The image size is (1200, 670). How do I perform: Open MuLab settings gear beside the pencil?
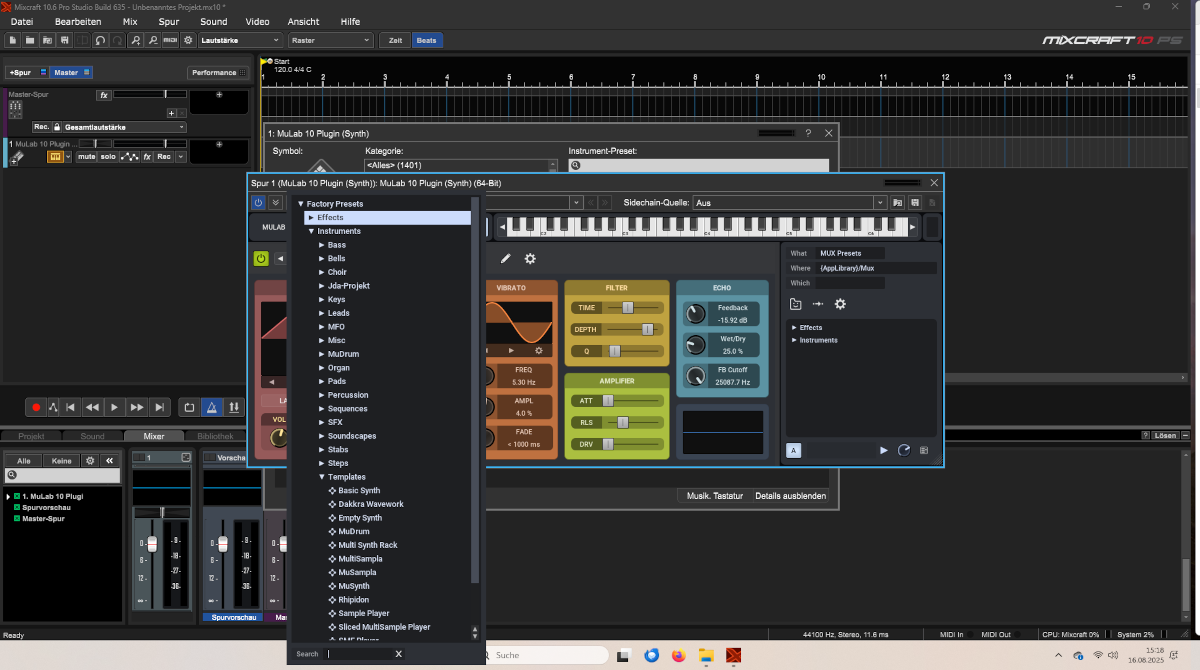(x=530, y=259)
